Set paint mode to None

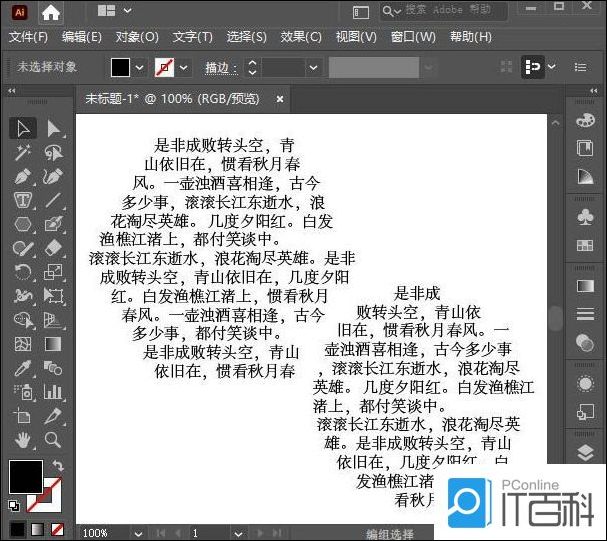[58, 529]
